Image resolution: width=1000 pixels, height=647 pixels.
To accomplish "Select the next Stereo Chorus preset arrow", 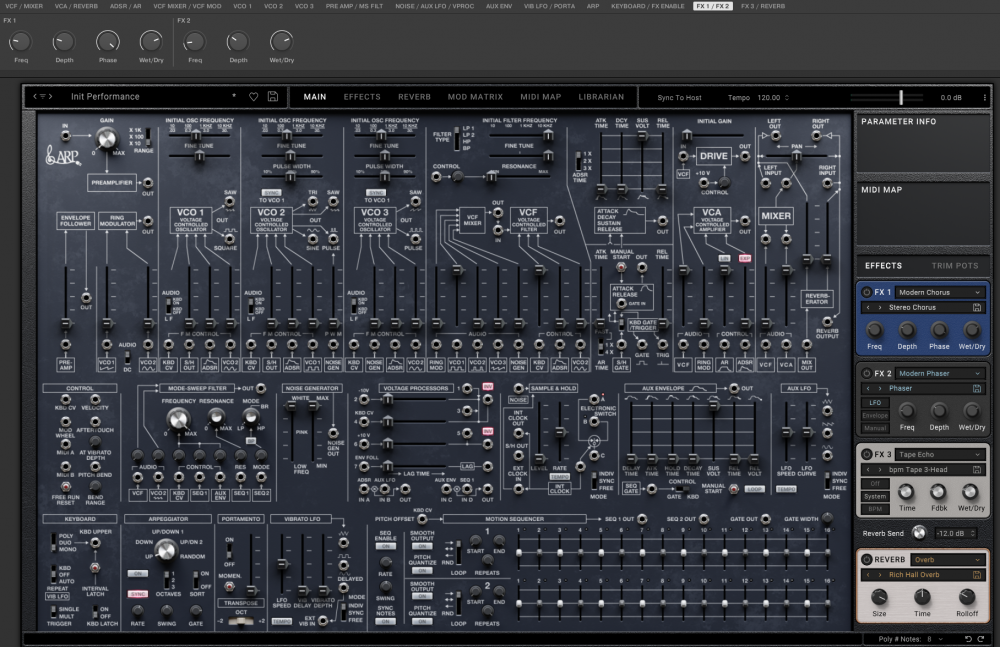I will pyautogui.click(x=879, y=308).
